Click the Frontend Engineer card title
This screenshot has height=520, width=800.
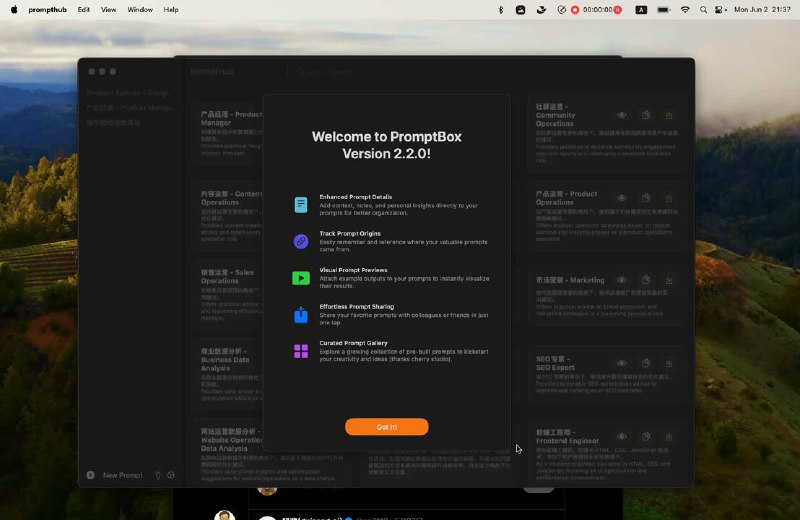point(567,436)
